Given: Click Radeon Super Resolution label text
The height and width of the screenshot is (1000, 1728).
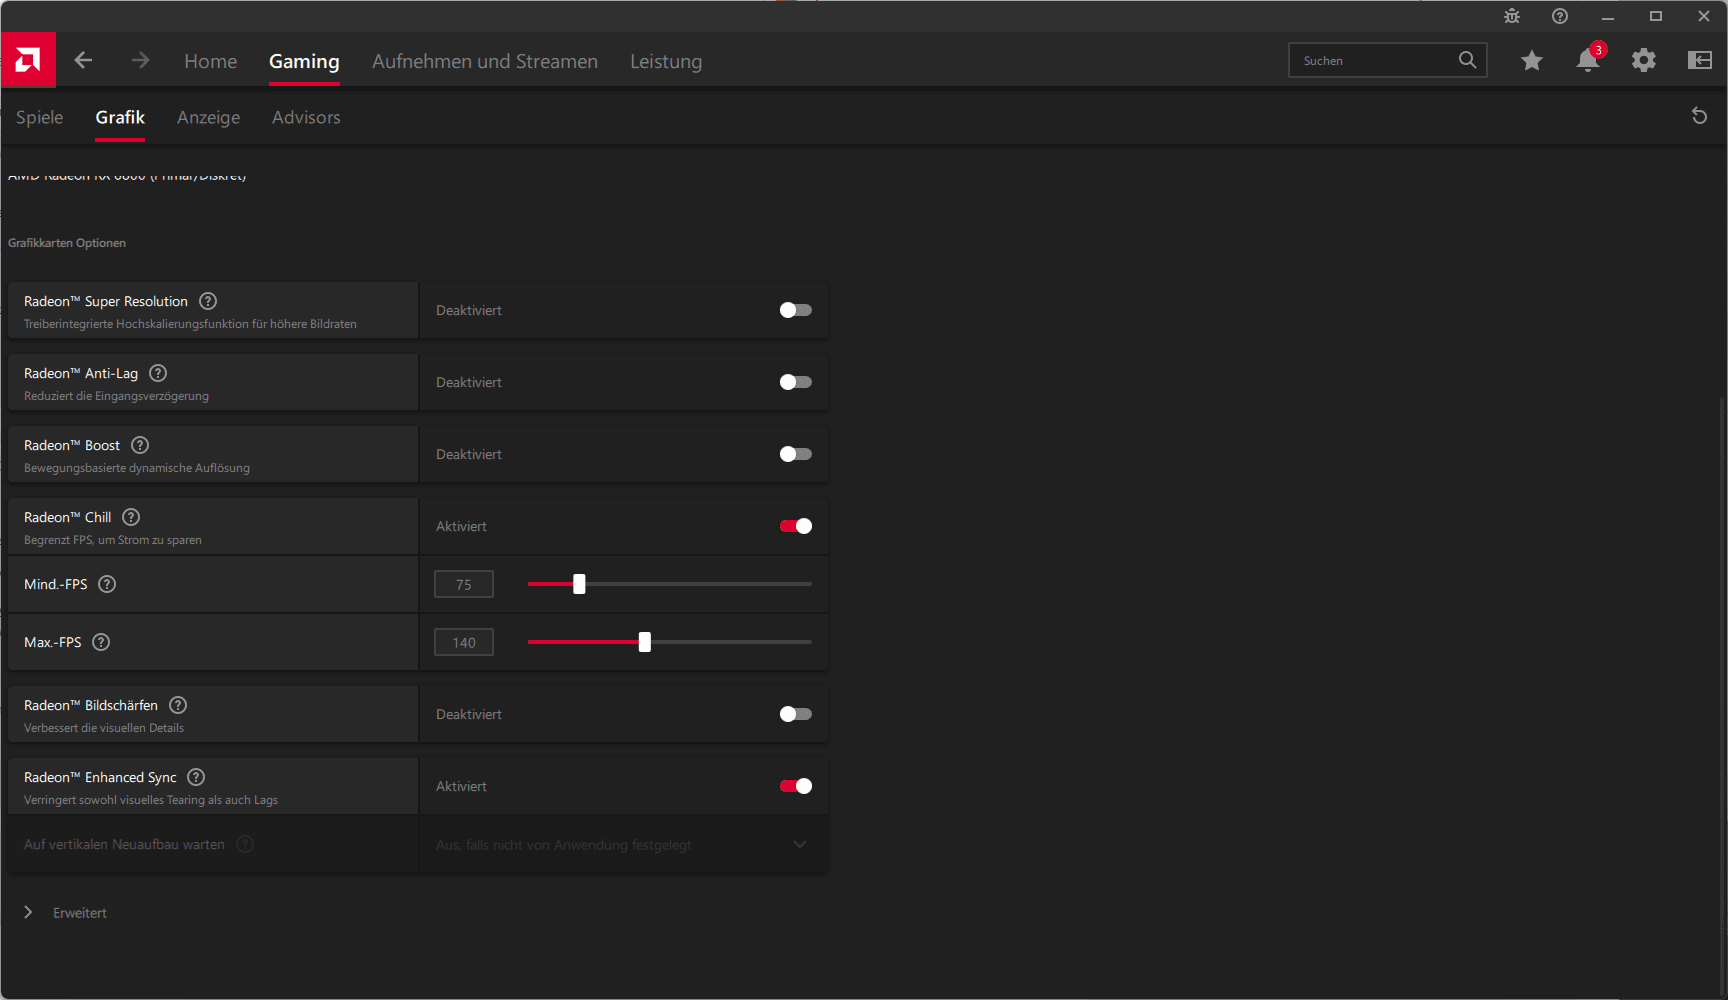Looking at the screenshot, I should (106, 301).
